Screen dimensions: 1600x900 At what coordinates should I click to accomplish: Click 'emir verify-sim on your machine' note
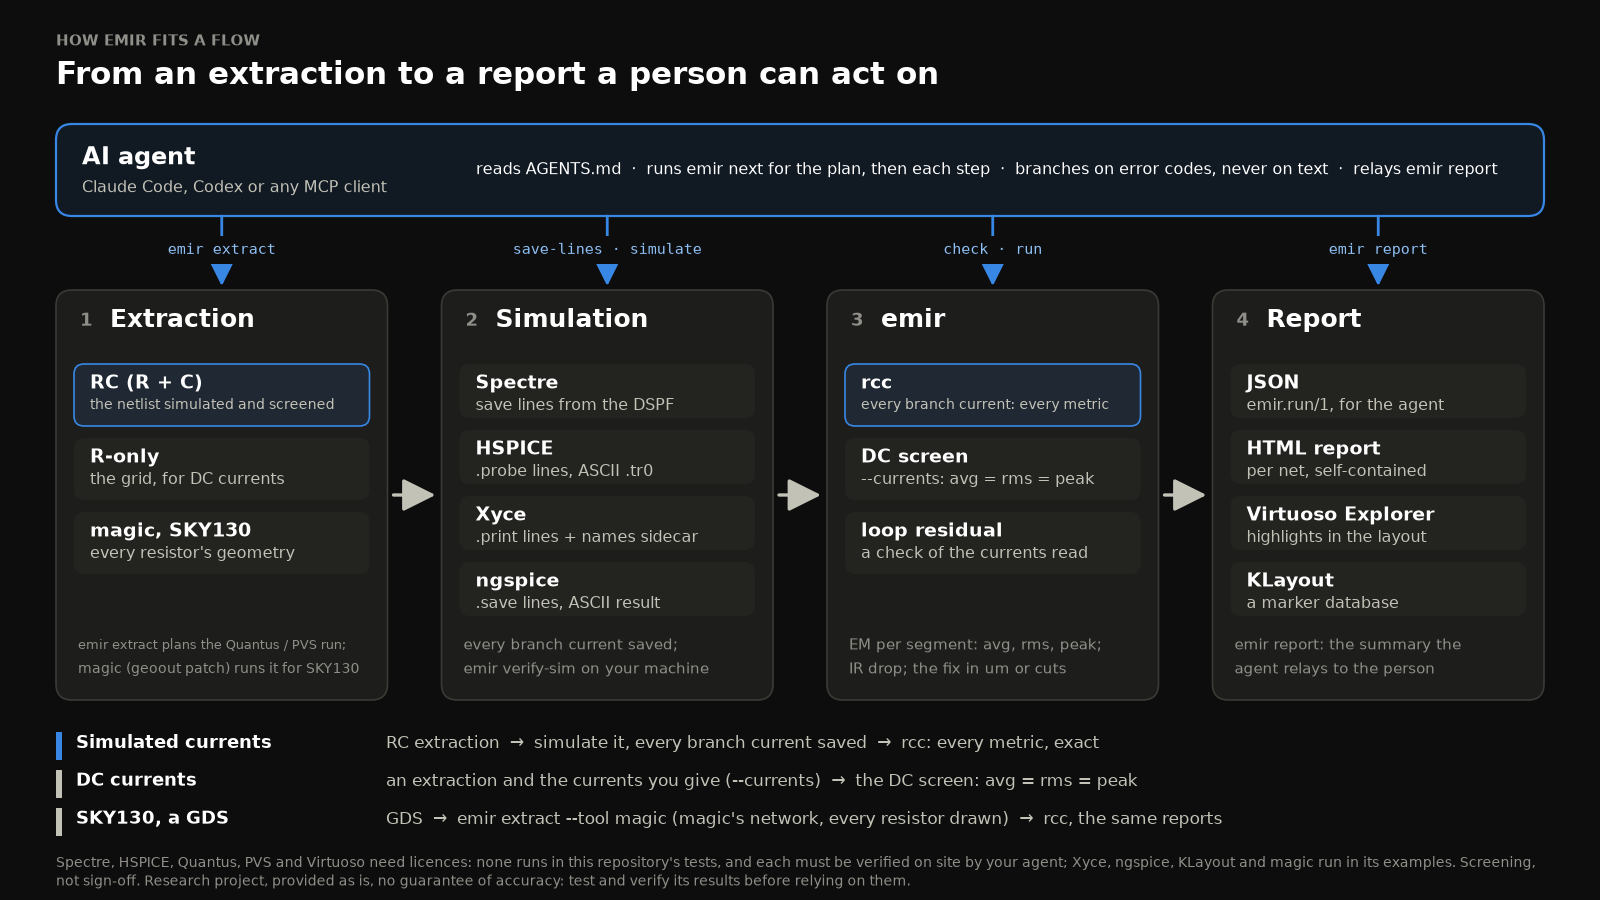pyautogui.click(x=586, y=668)
